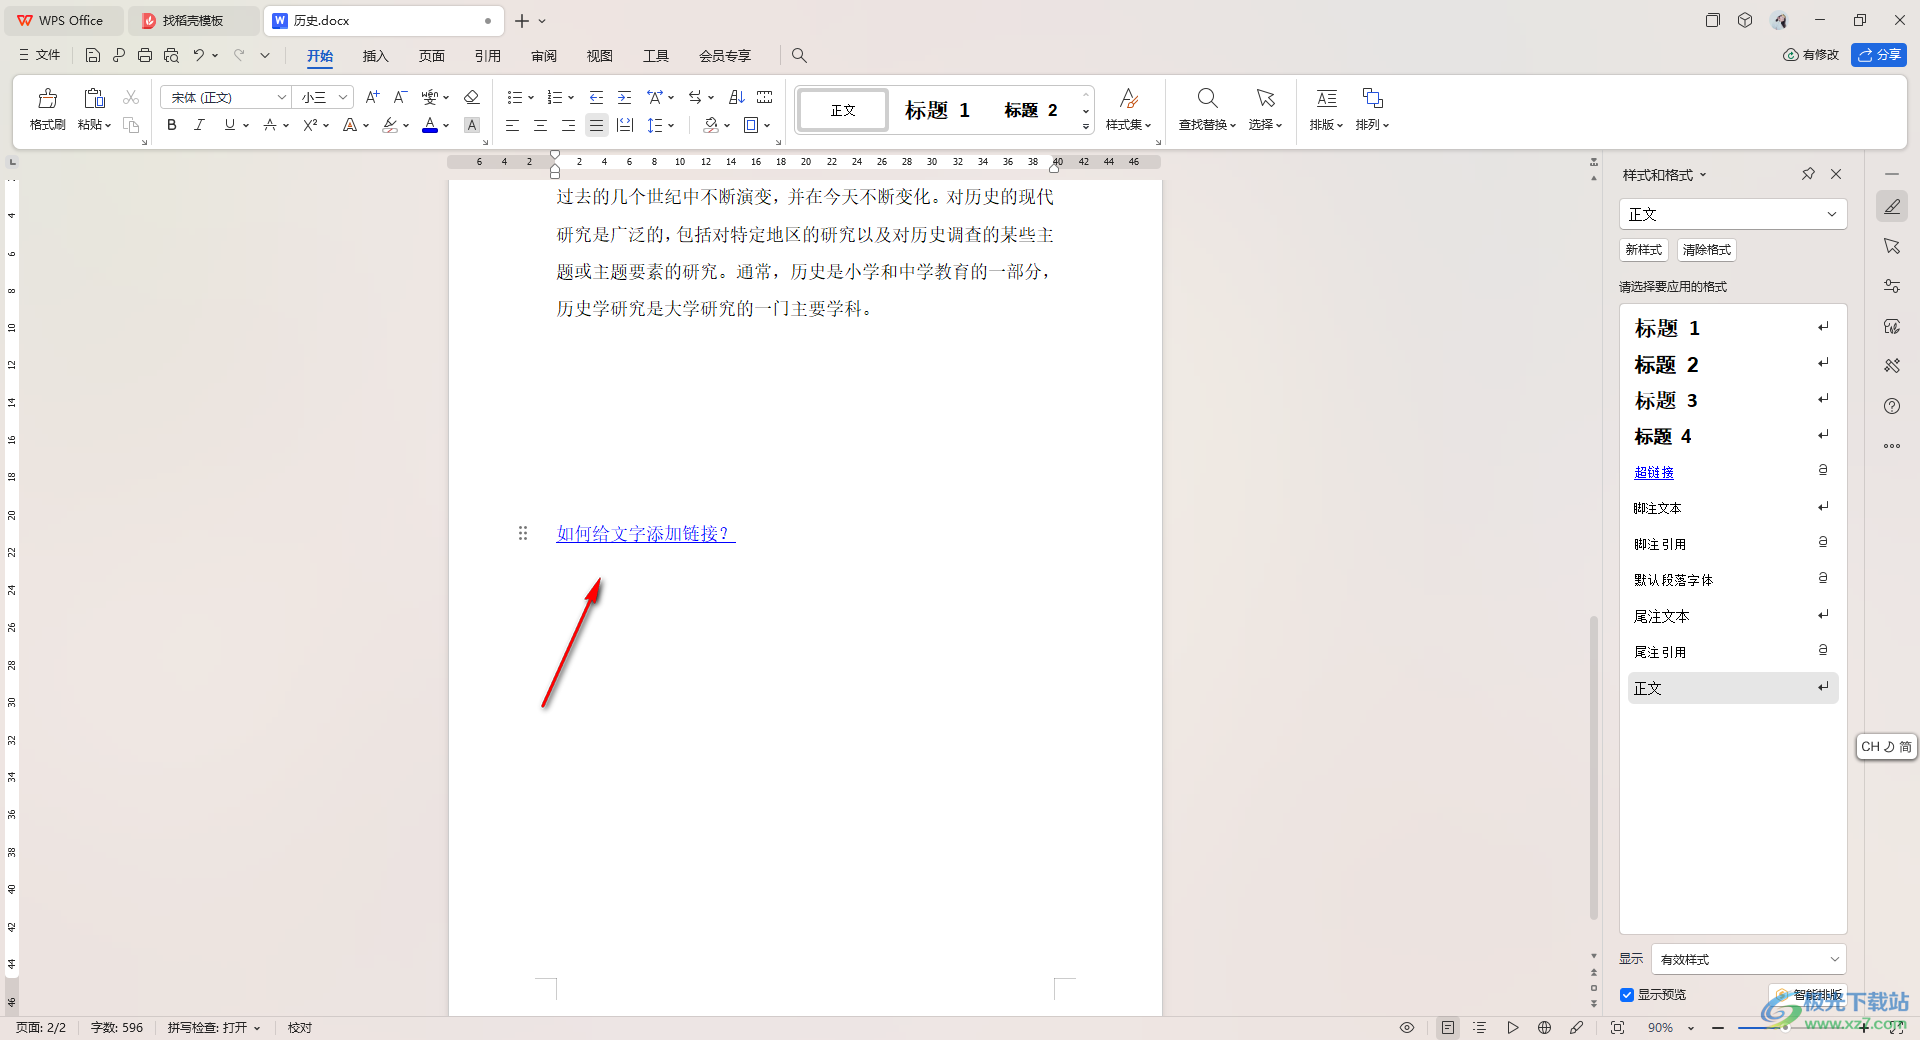Open the help question mark in sidebar
Viewport: 1920px width, 1040px height.
click(x=1892, y=406)
